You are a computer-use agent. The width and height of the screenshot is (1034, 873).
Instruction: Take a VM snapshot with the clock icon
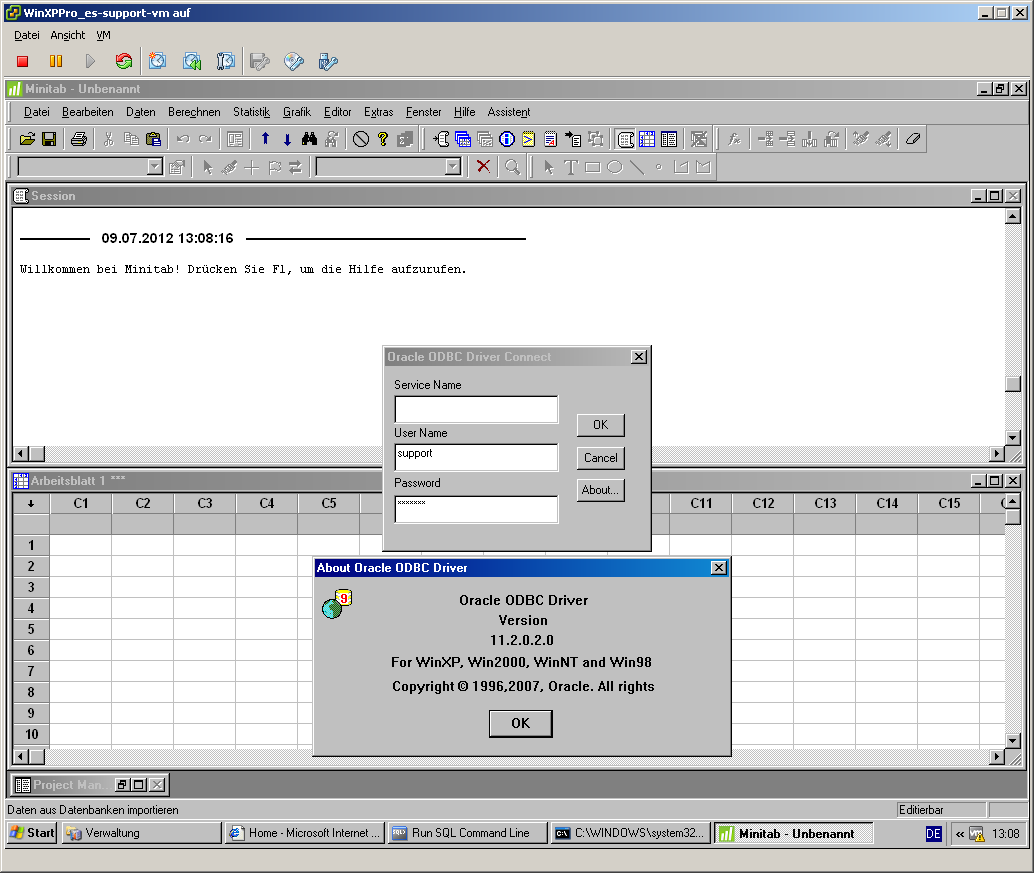(x=158, y=61)
